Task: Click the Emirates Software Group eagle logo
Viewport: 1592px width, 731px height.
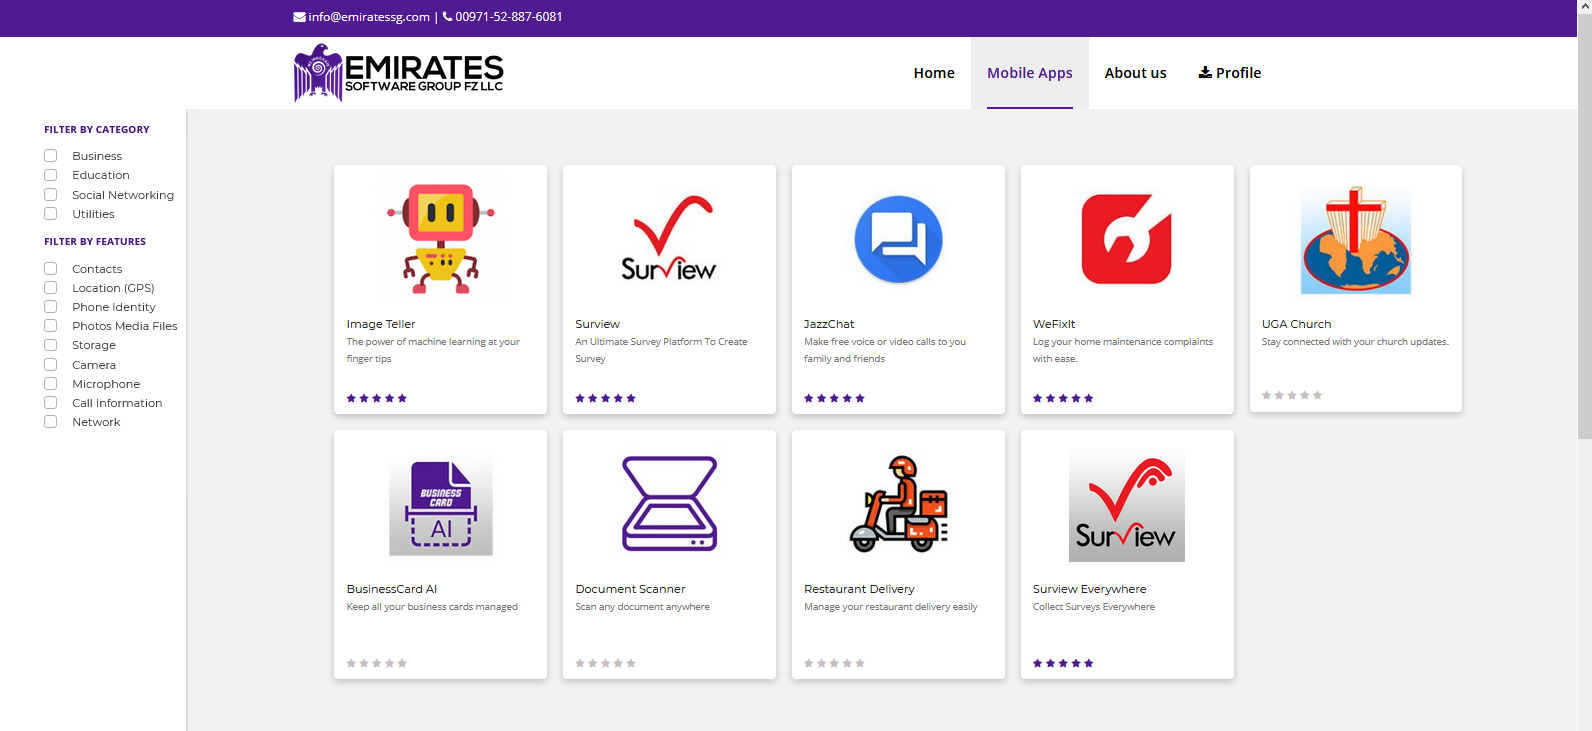Action: 398,72
